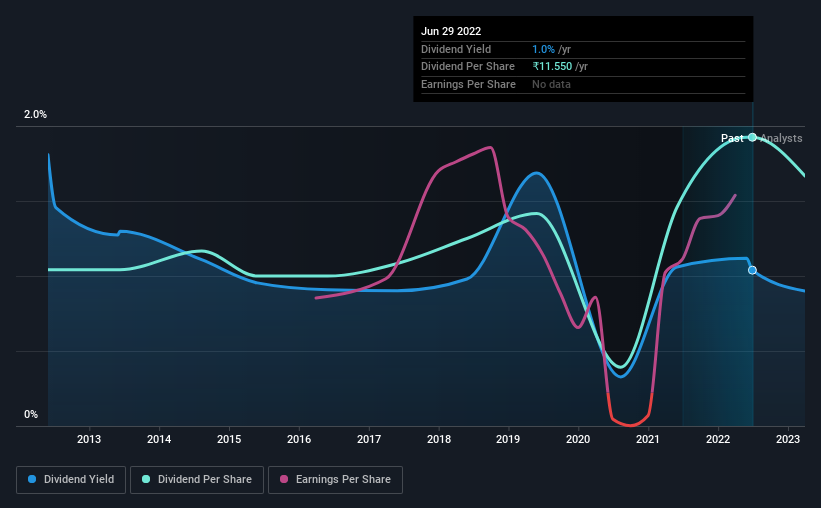
Task: Click the 0% y-axis label
Action: (x=31, y=414)
